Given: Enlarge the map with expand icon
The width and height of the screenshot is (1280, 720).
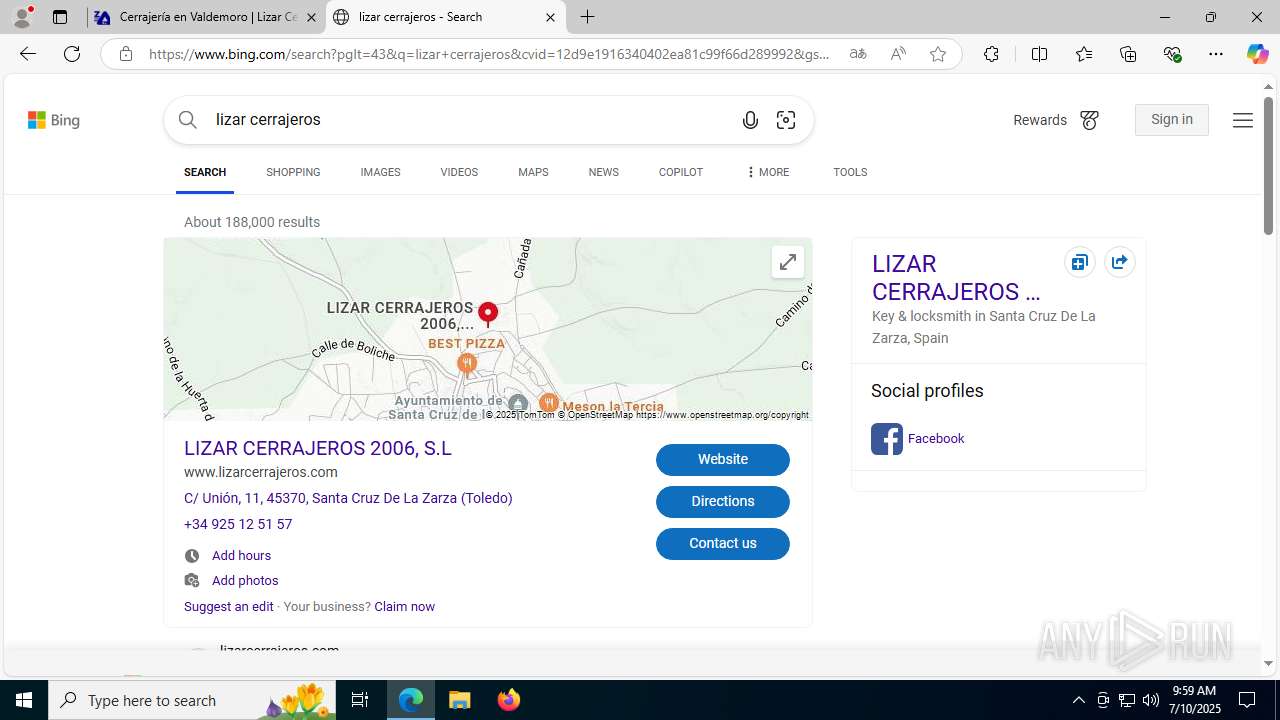Looking at the screenshot, I should point(788,262).
